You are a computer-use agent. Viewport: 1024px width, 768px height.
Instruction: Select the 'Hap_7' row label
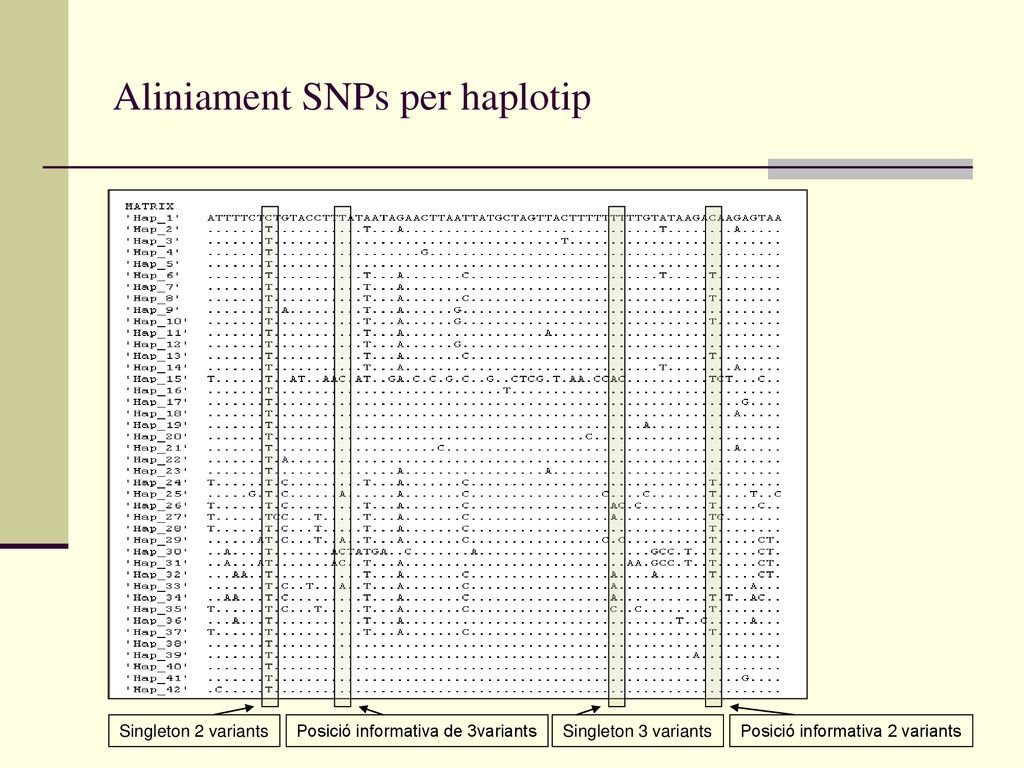(x=152, y=287)
